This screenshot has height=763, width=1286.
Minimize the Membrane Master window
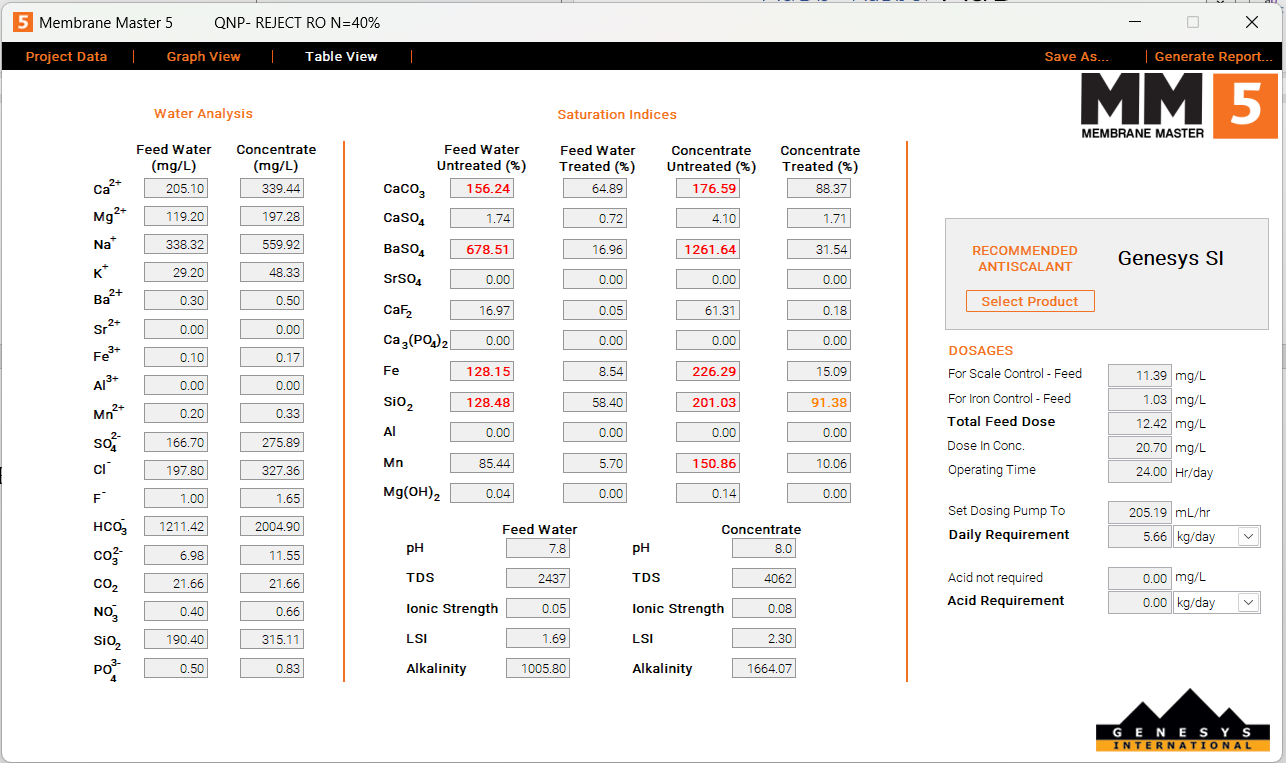[x=1134, y=22]
